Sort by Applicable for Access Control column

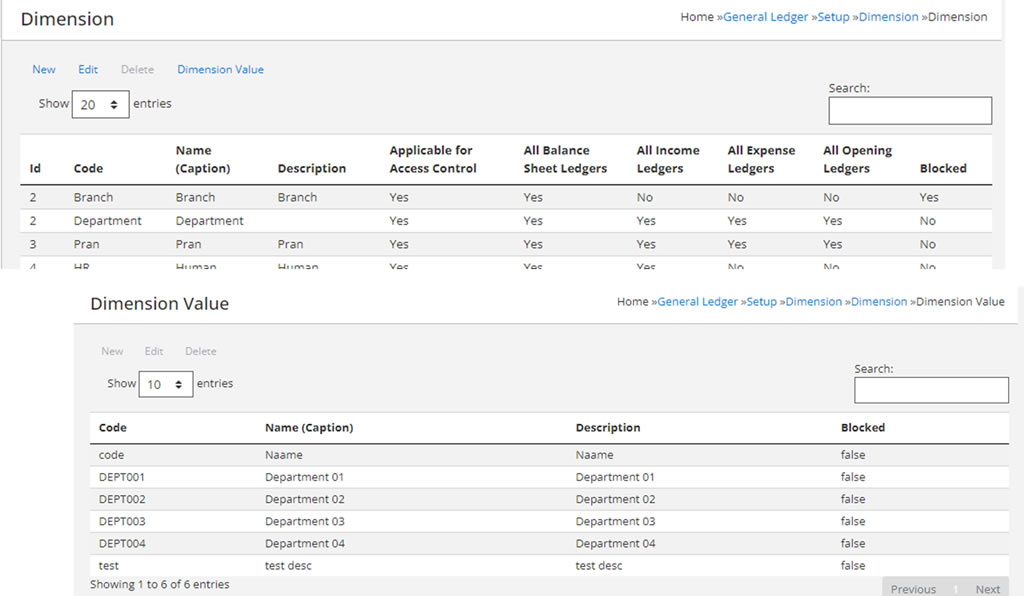click(432, 160)
